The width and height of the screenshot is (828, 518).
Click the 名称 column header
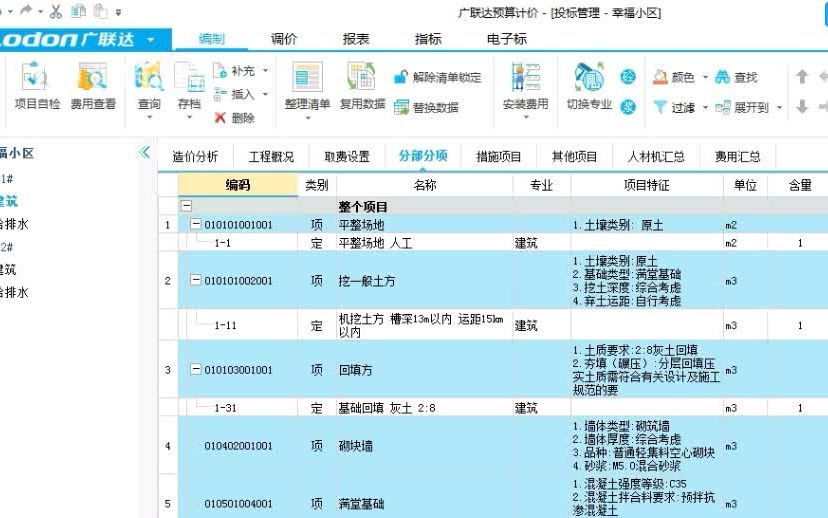[x=425, y=185]
